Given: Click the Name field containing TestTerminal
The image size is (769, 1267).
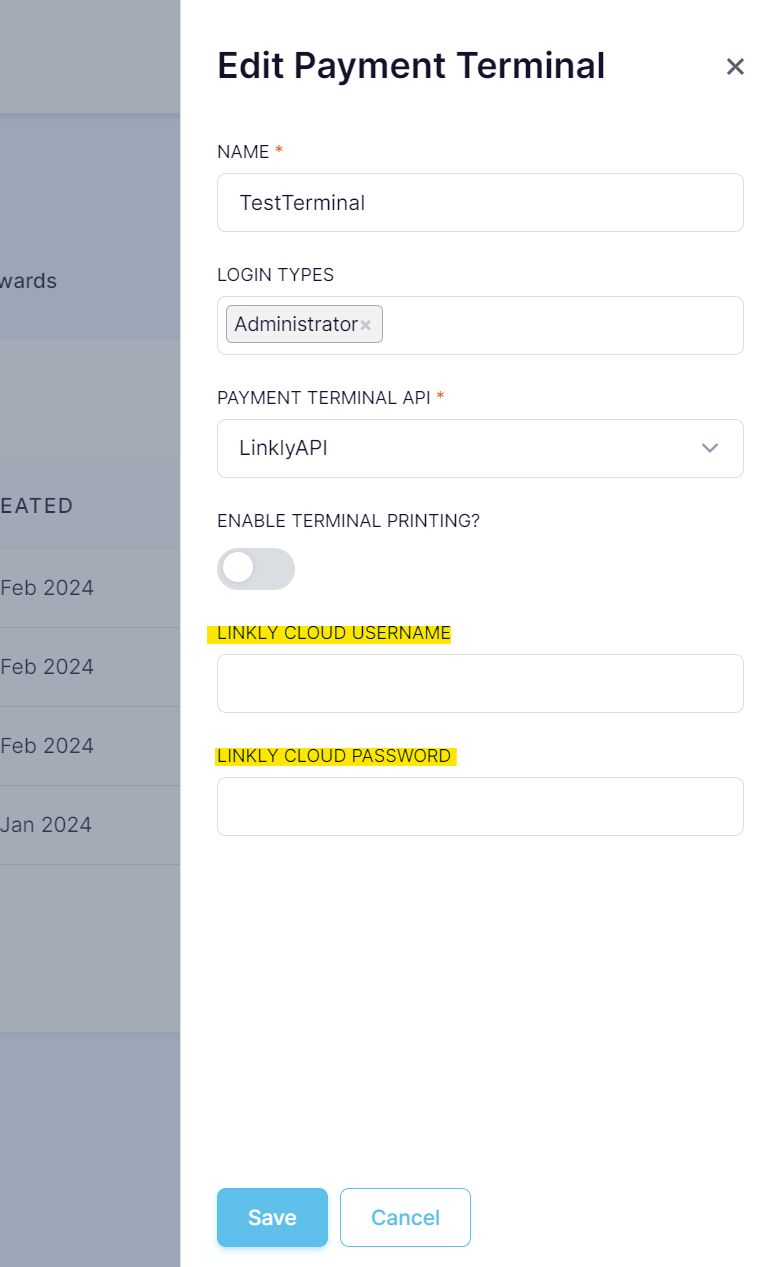Looking at the screenshot, I should (480, 203).
